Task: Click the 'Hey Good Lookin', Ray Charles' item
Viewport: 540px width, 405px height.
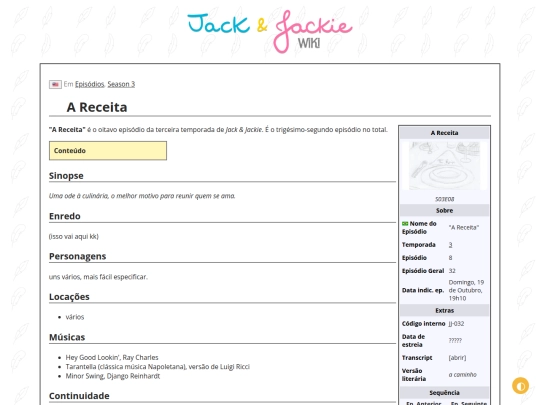Action: tap(112, 357)
